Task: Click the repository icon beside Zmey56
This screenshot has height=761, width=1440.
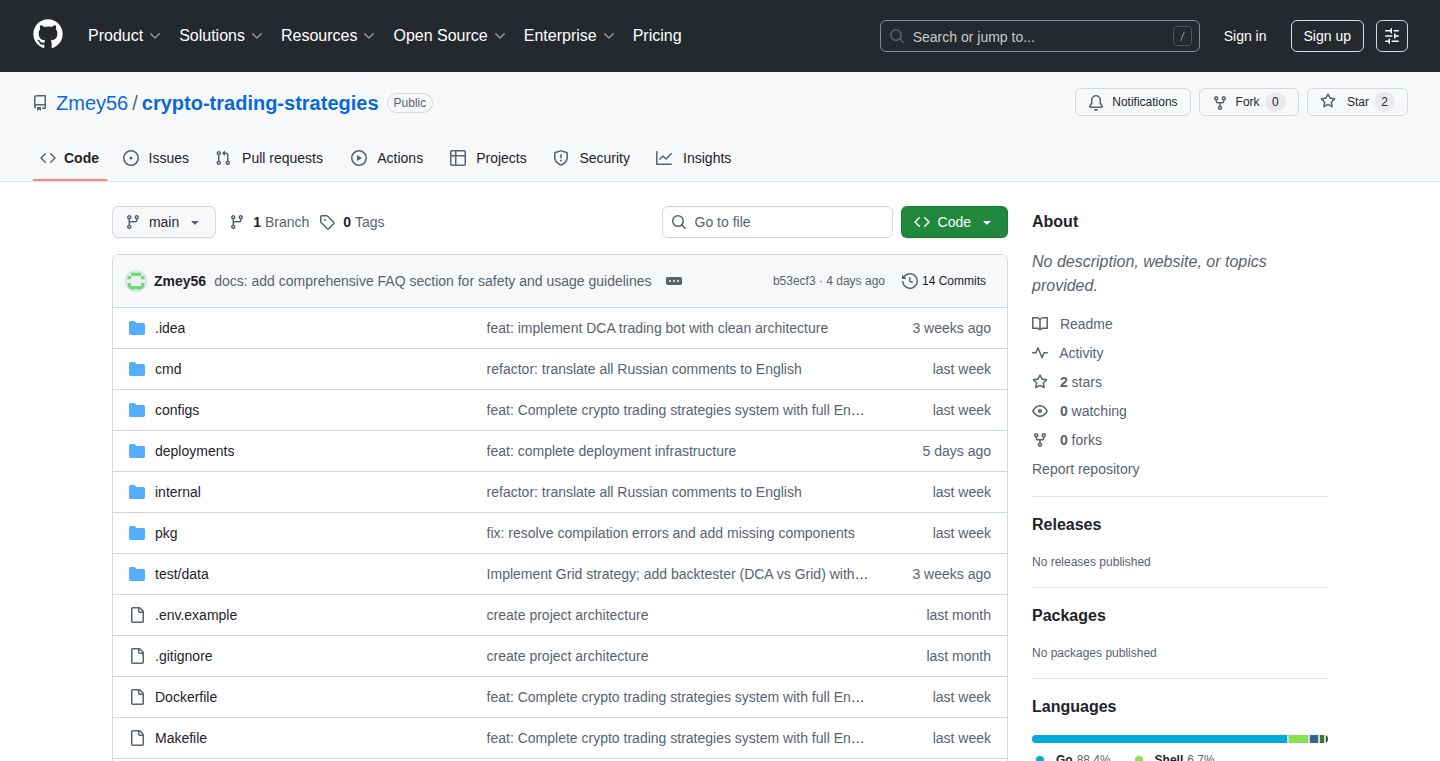Action: [x=40, y=103]
